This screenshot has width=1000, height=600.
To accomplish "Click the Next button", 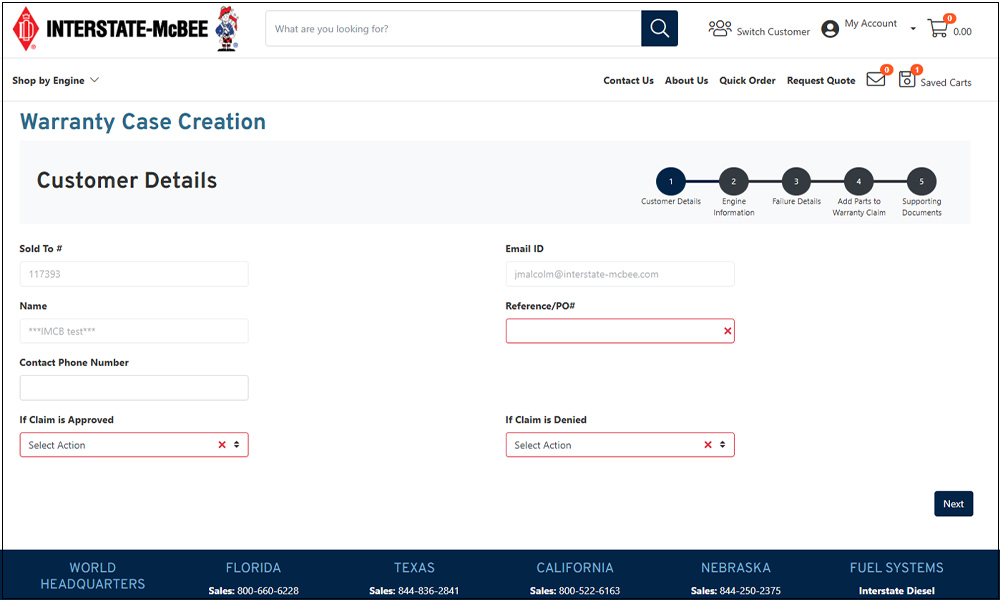I will (x=953, y=504).
